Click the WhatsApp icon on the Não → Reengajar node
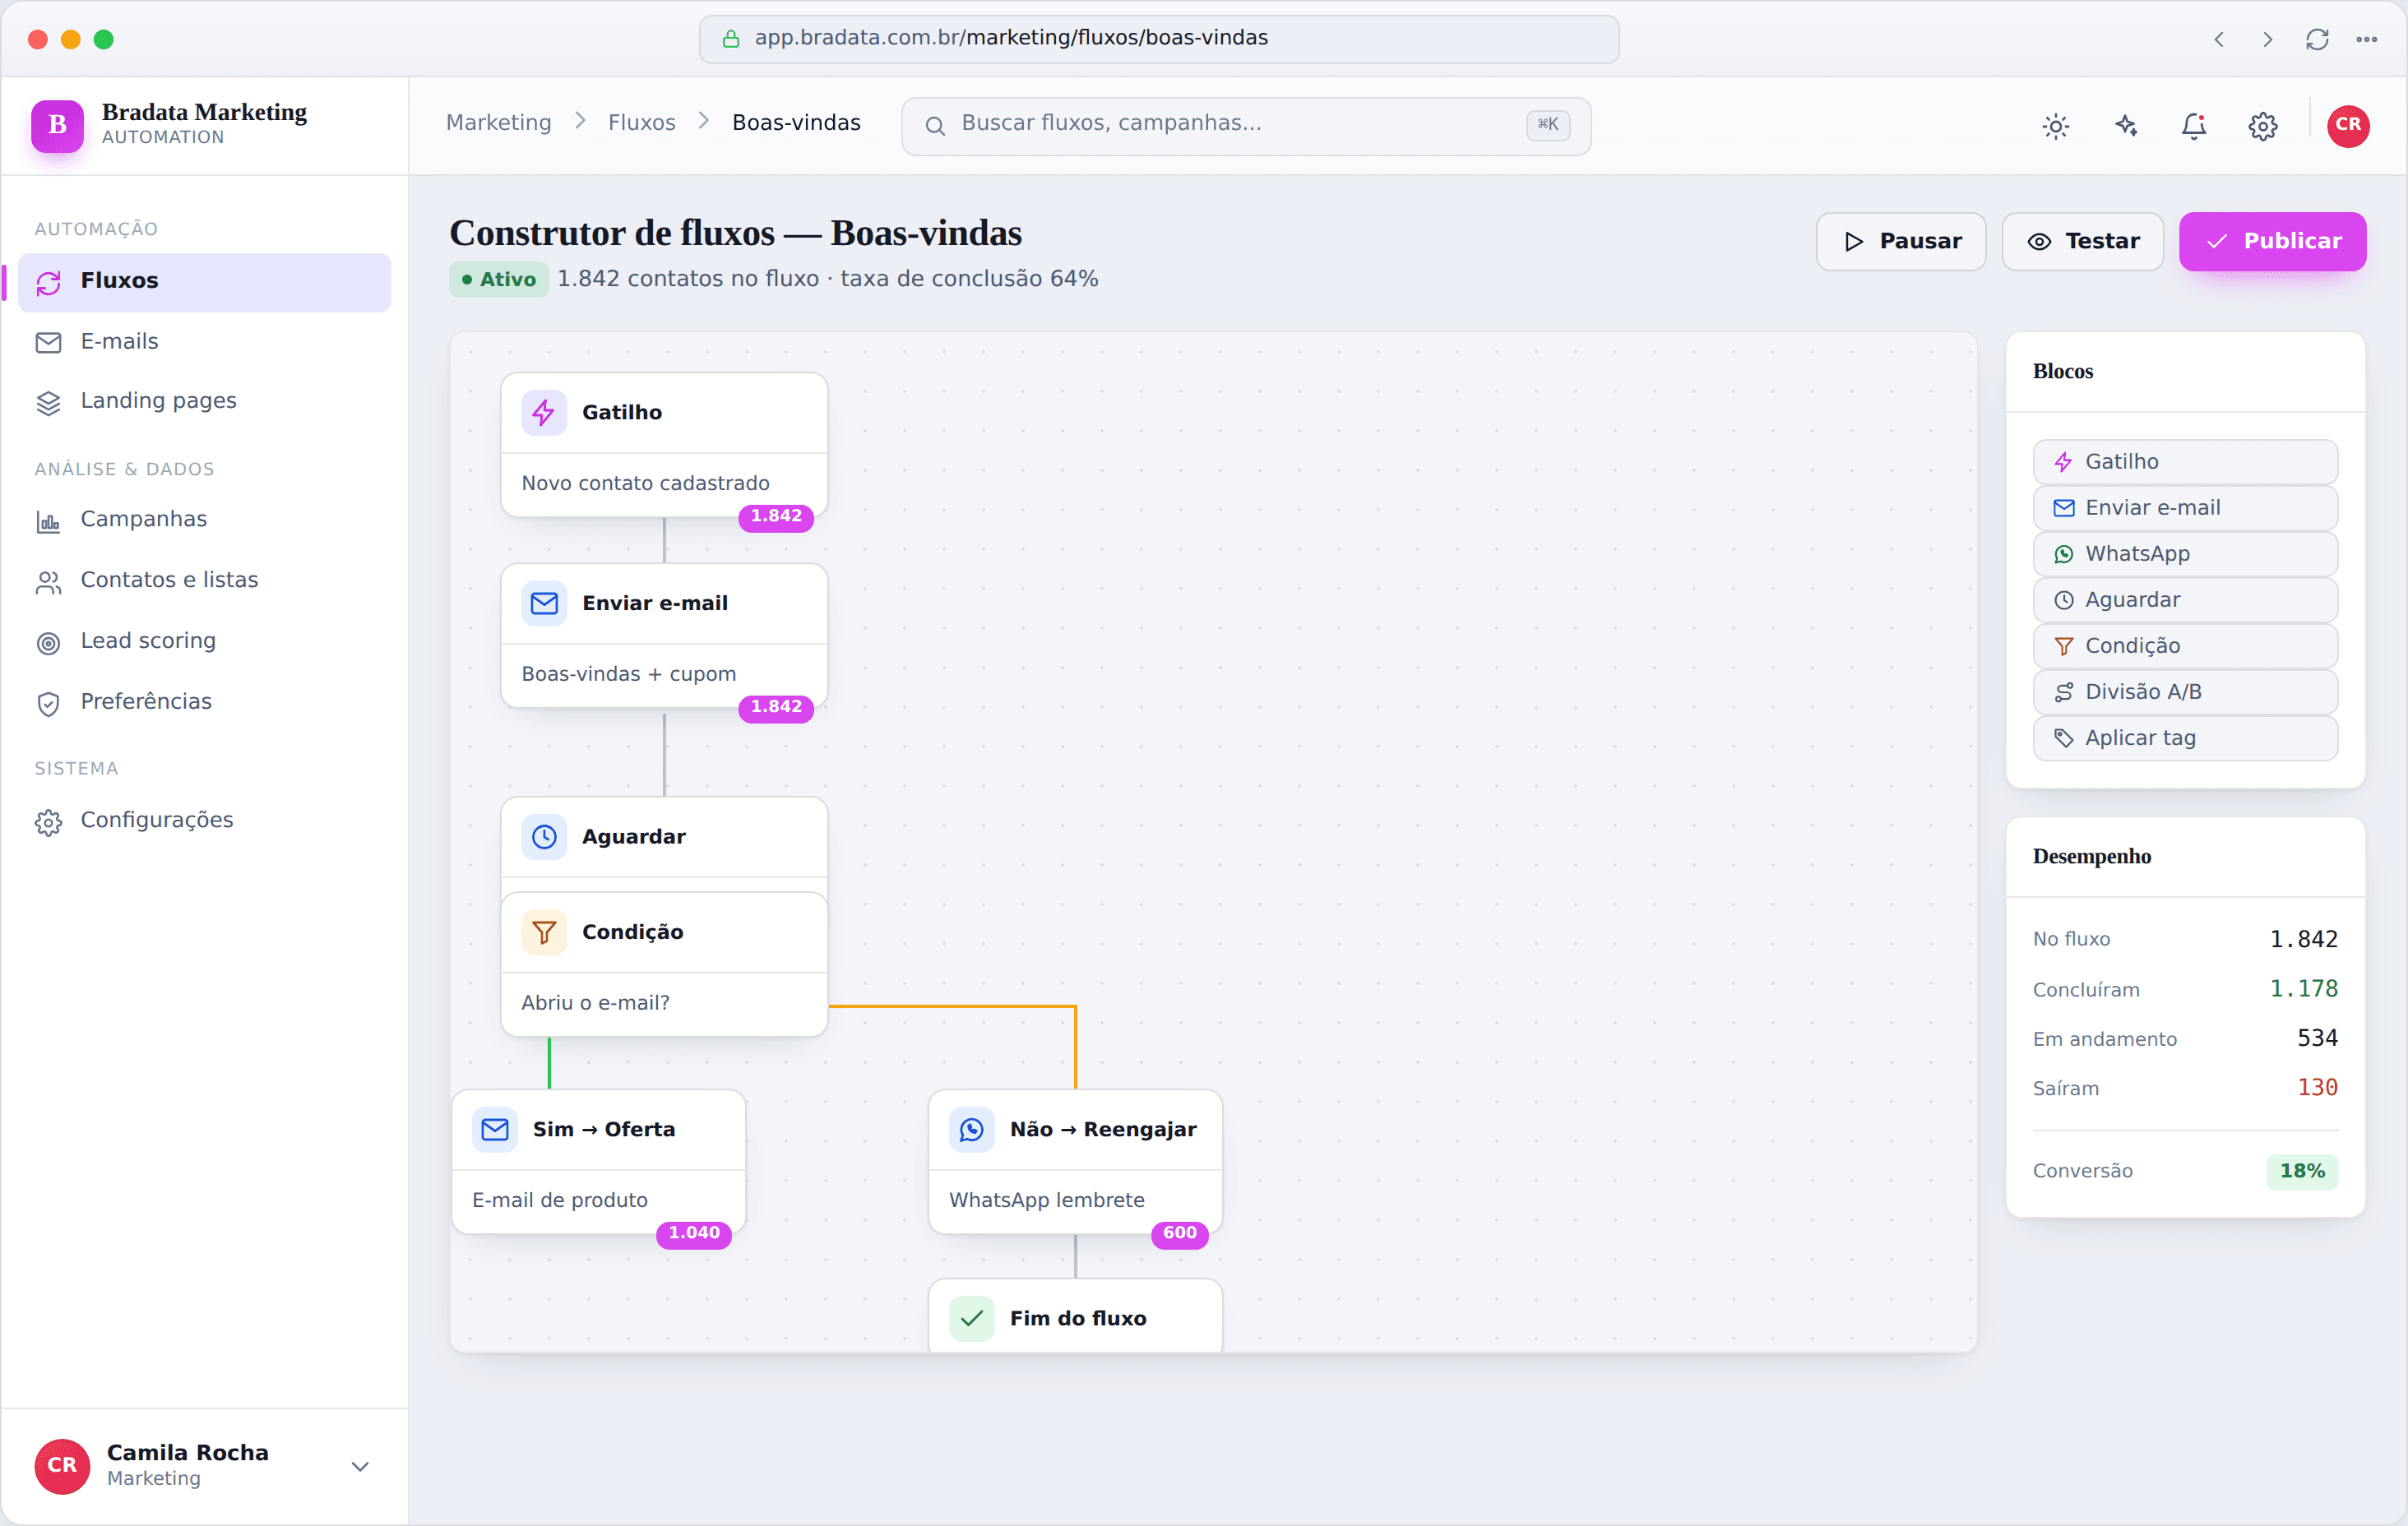Screen dimensions: 2408x1526 (971, 1129)
